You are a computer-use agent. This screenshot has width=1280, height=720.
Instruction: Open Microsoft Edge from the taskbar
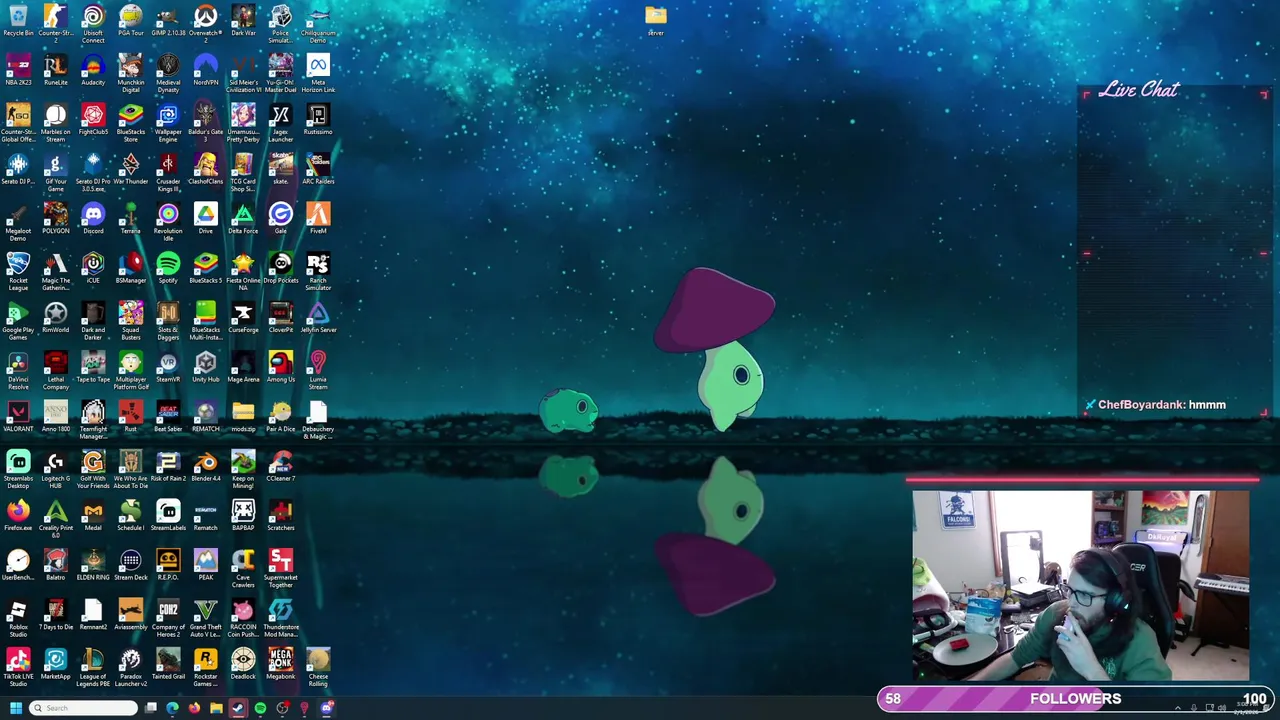[x=172, y=708]
